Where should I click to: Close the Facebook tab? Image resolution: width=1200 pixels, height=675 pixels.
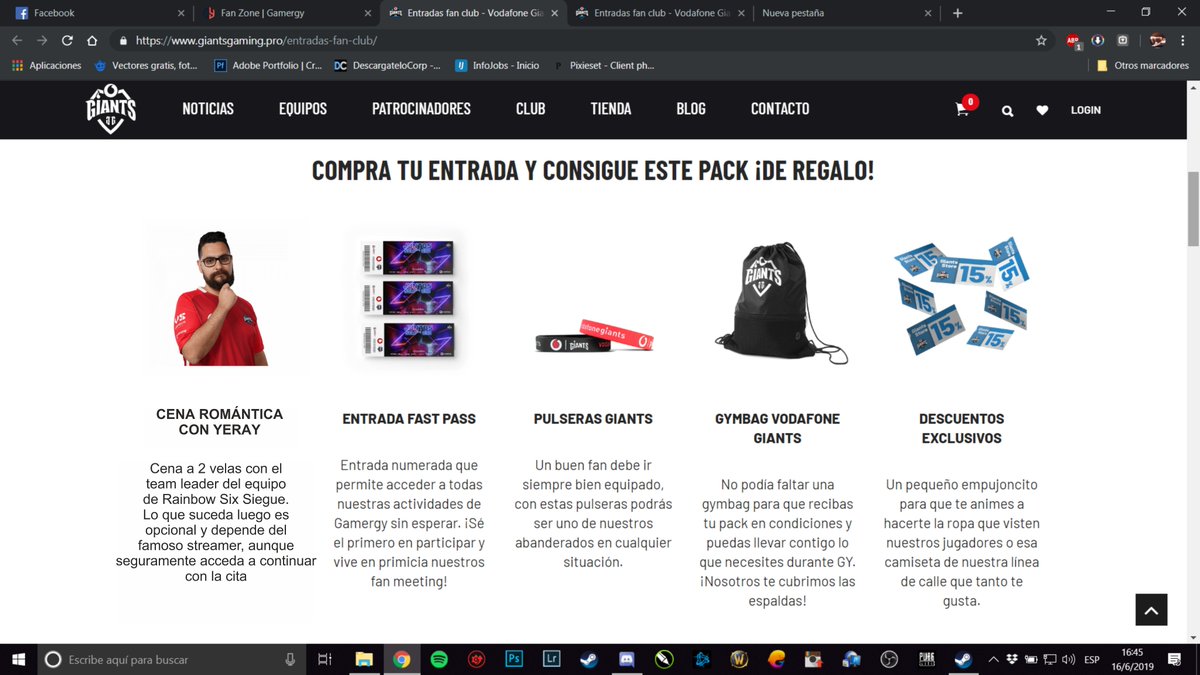[x=180, y=13]
